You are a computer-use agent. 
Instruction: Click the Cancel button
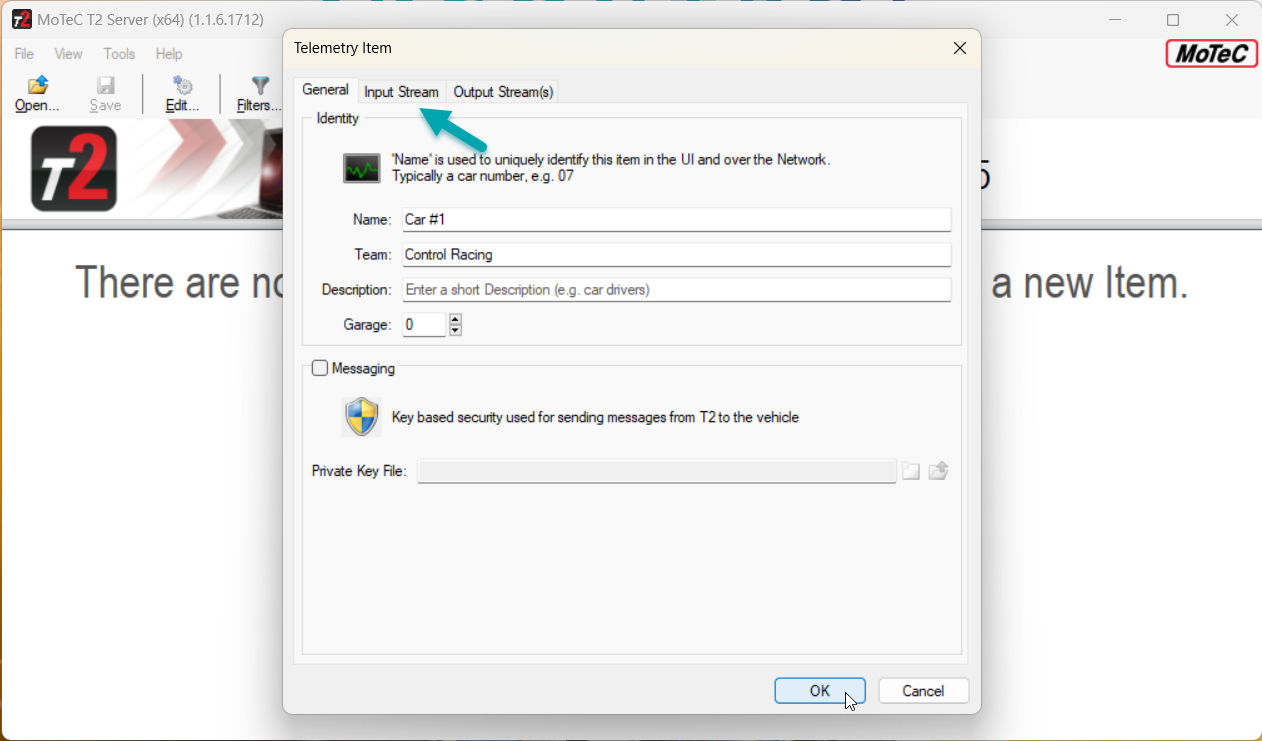(x=923, y=691)
